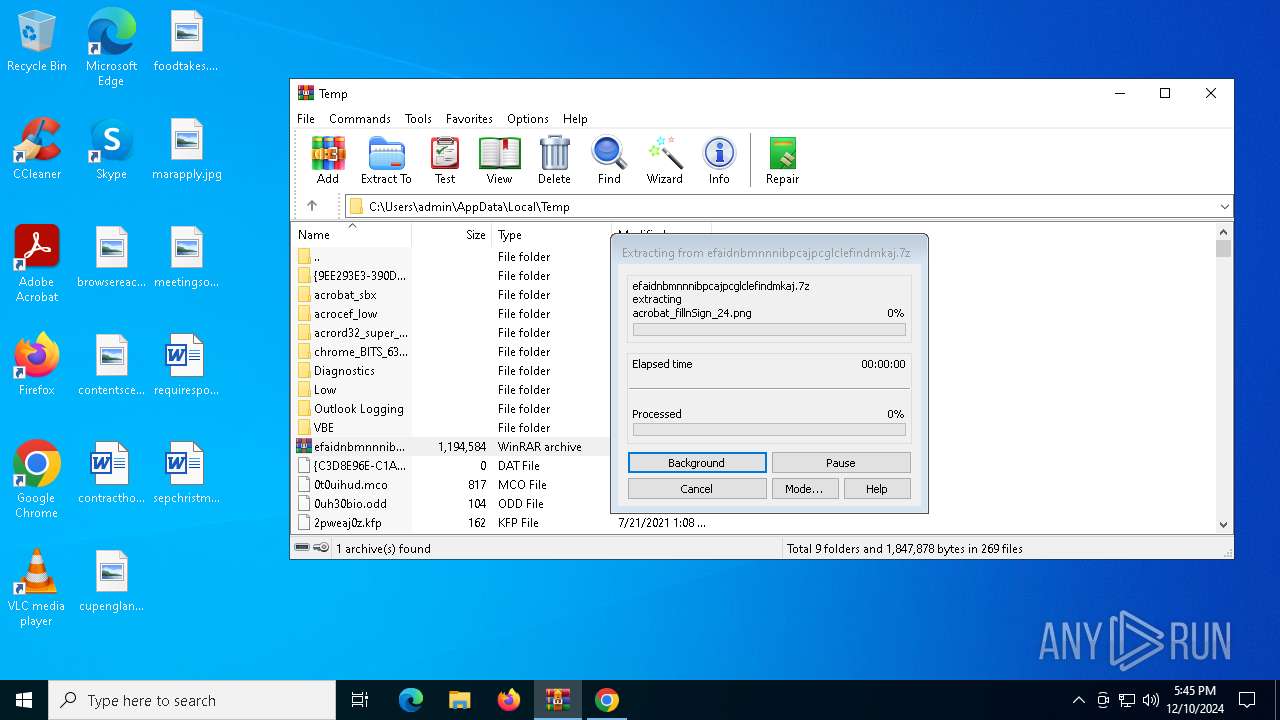Sort by Size column header
The height and width of the screenshot is (720, 1280).
[x=451, y=235]
